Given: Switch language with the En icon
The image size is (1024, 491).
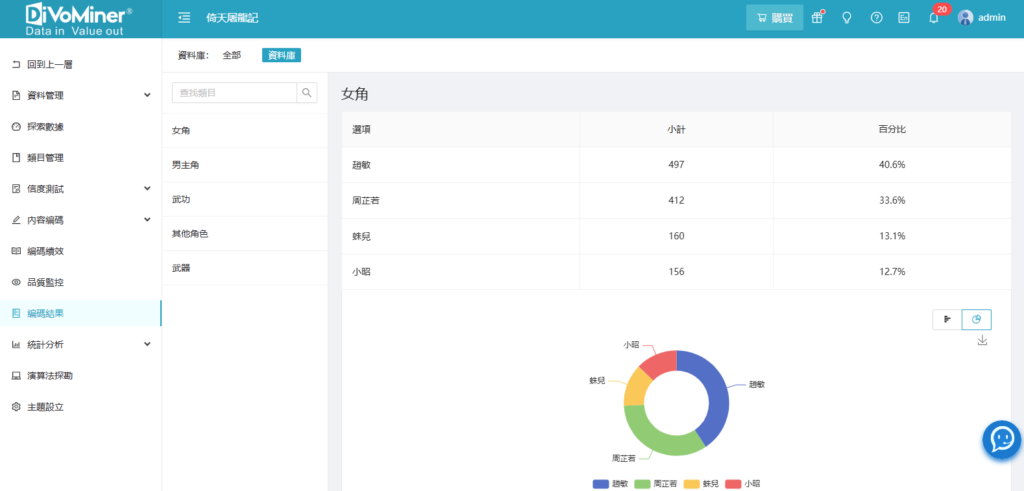Looking at the screenshot, I should pyautogui.click(x=904, y=17).
